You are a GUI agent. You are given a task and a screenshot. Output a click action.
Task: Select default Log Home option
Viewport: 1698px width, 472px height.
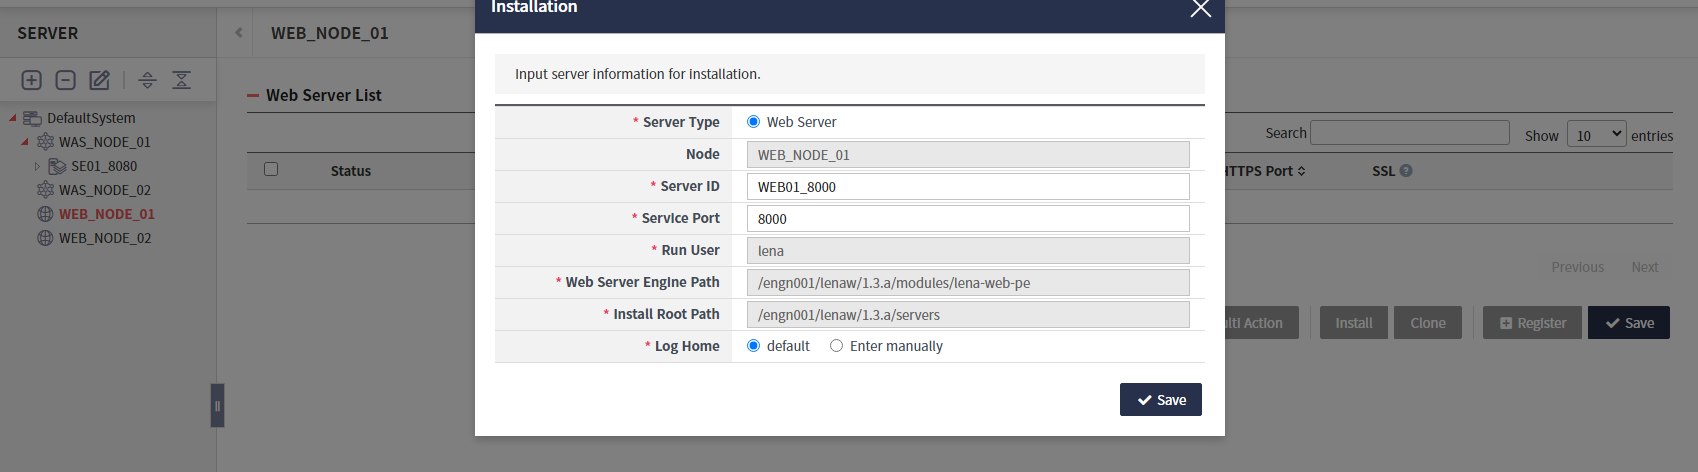click(x=754, y=346)
